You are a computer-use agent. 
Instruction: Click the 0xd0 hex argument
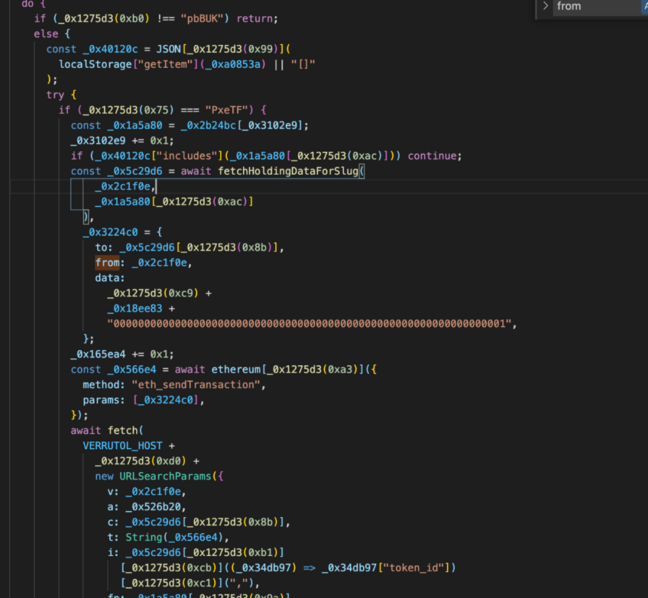pyautogui.click(x=169, y=461)
